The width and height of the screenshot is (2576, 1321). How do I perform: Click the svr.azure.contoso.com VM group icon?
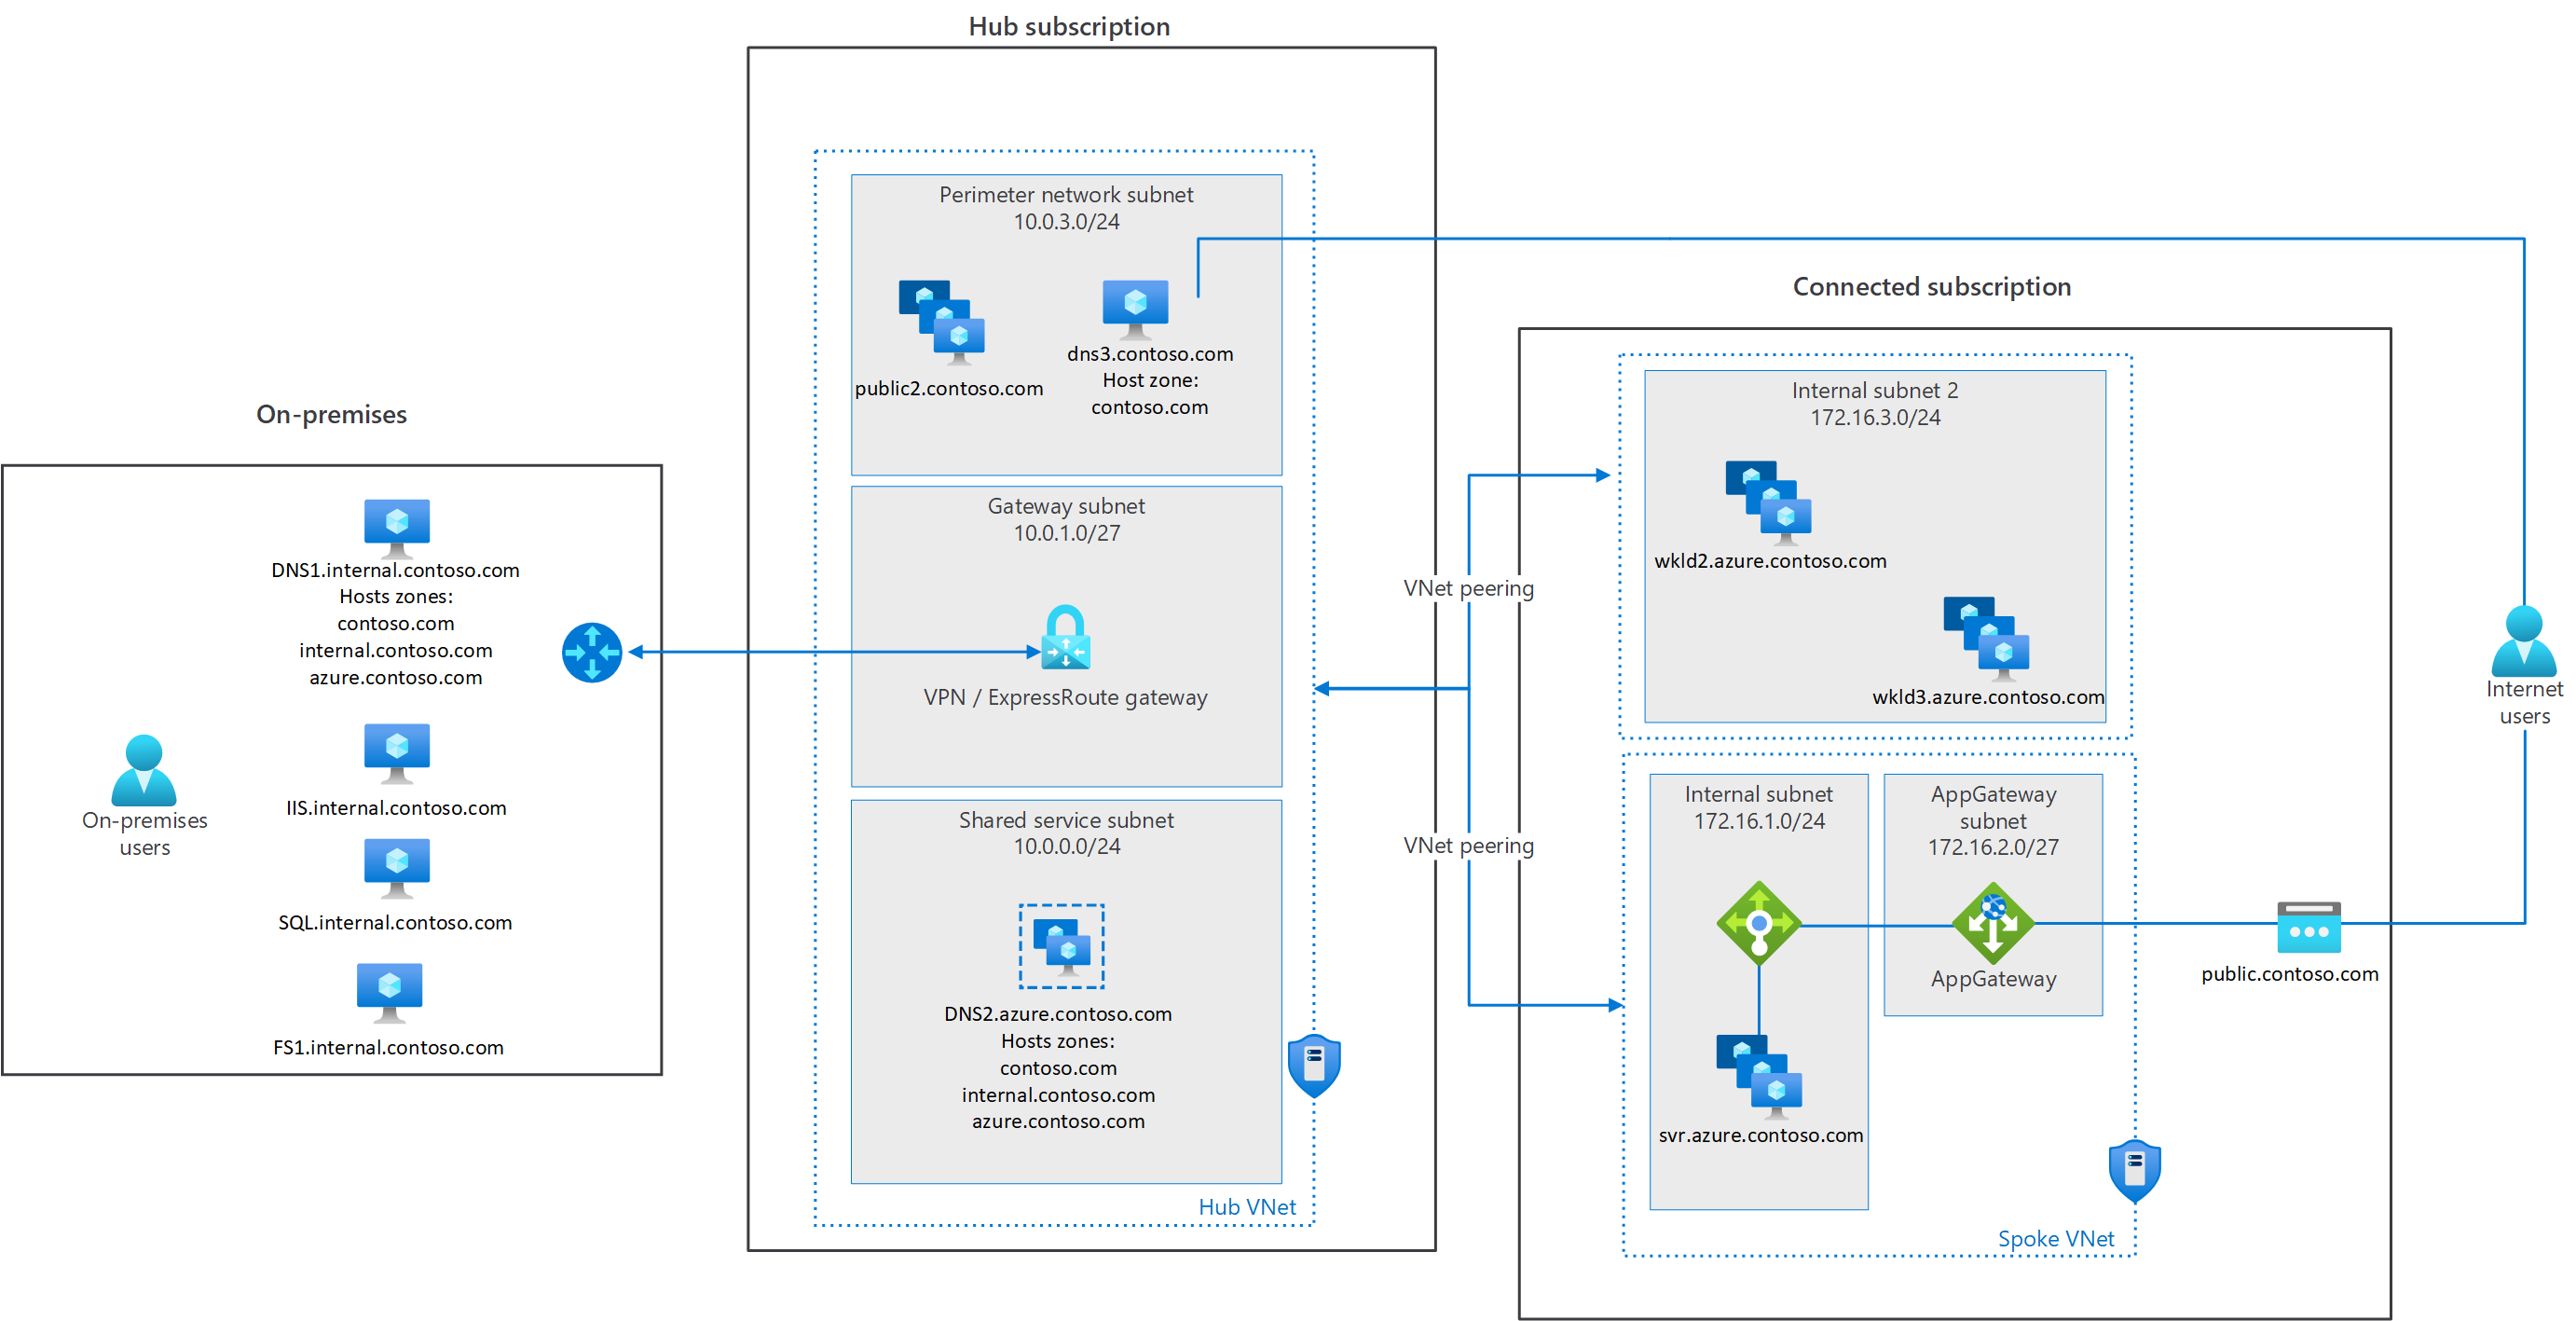point(1758,1076)
